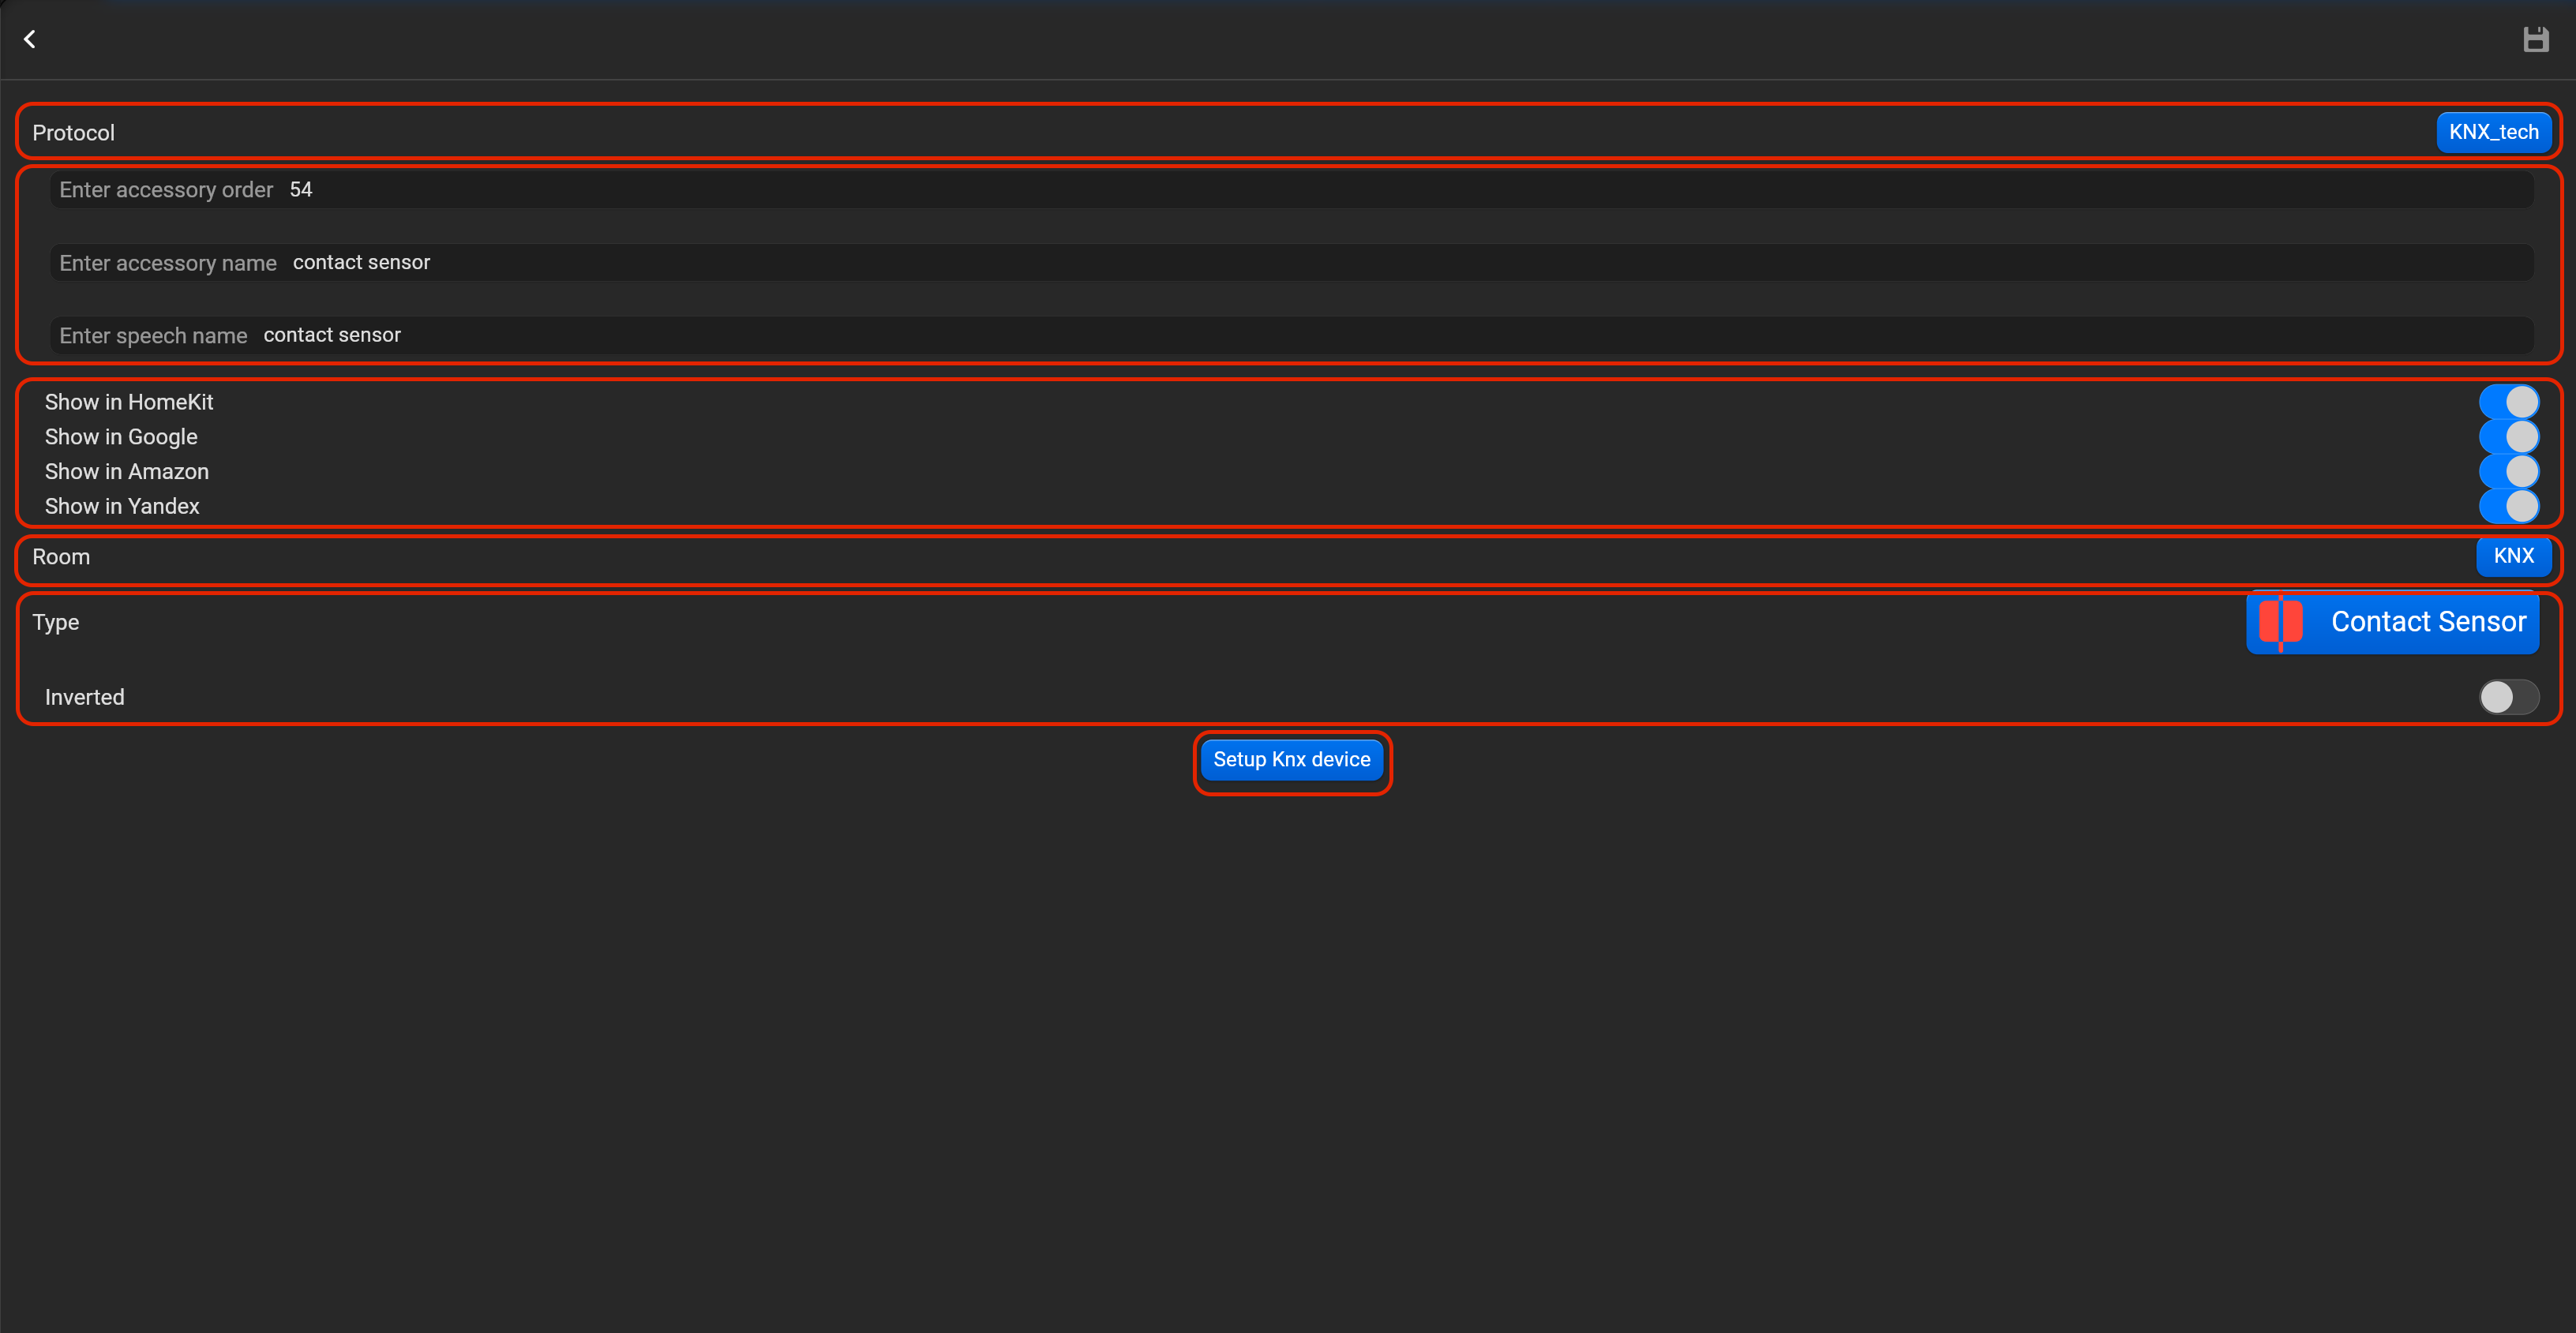Enable the Inverted switch

tap(2508, 697)
